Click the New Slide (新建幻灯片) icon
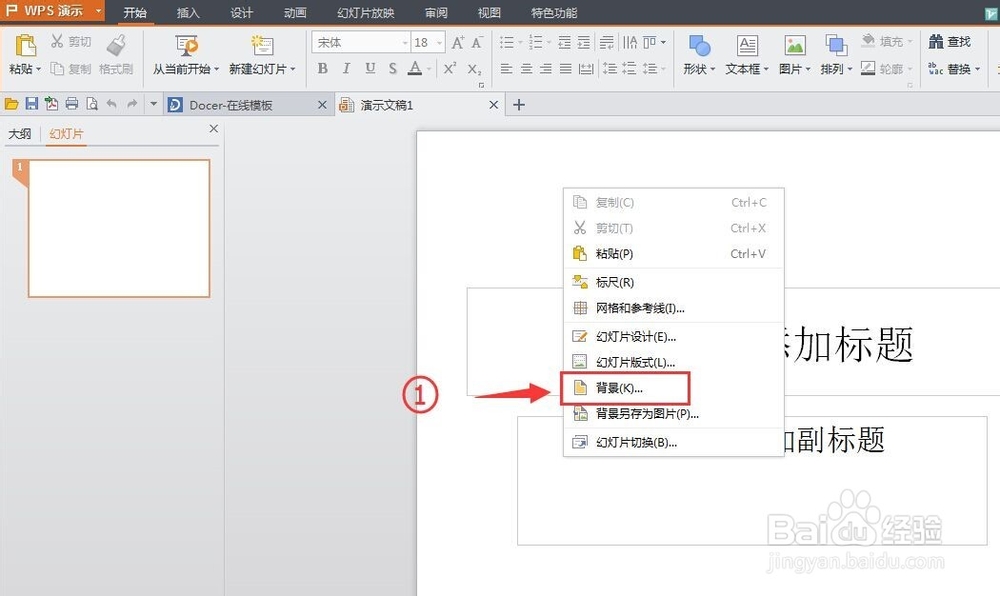This screenshot has height=596, width=1000. pos(262,46)
